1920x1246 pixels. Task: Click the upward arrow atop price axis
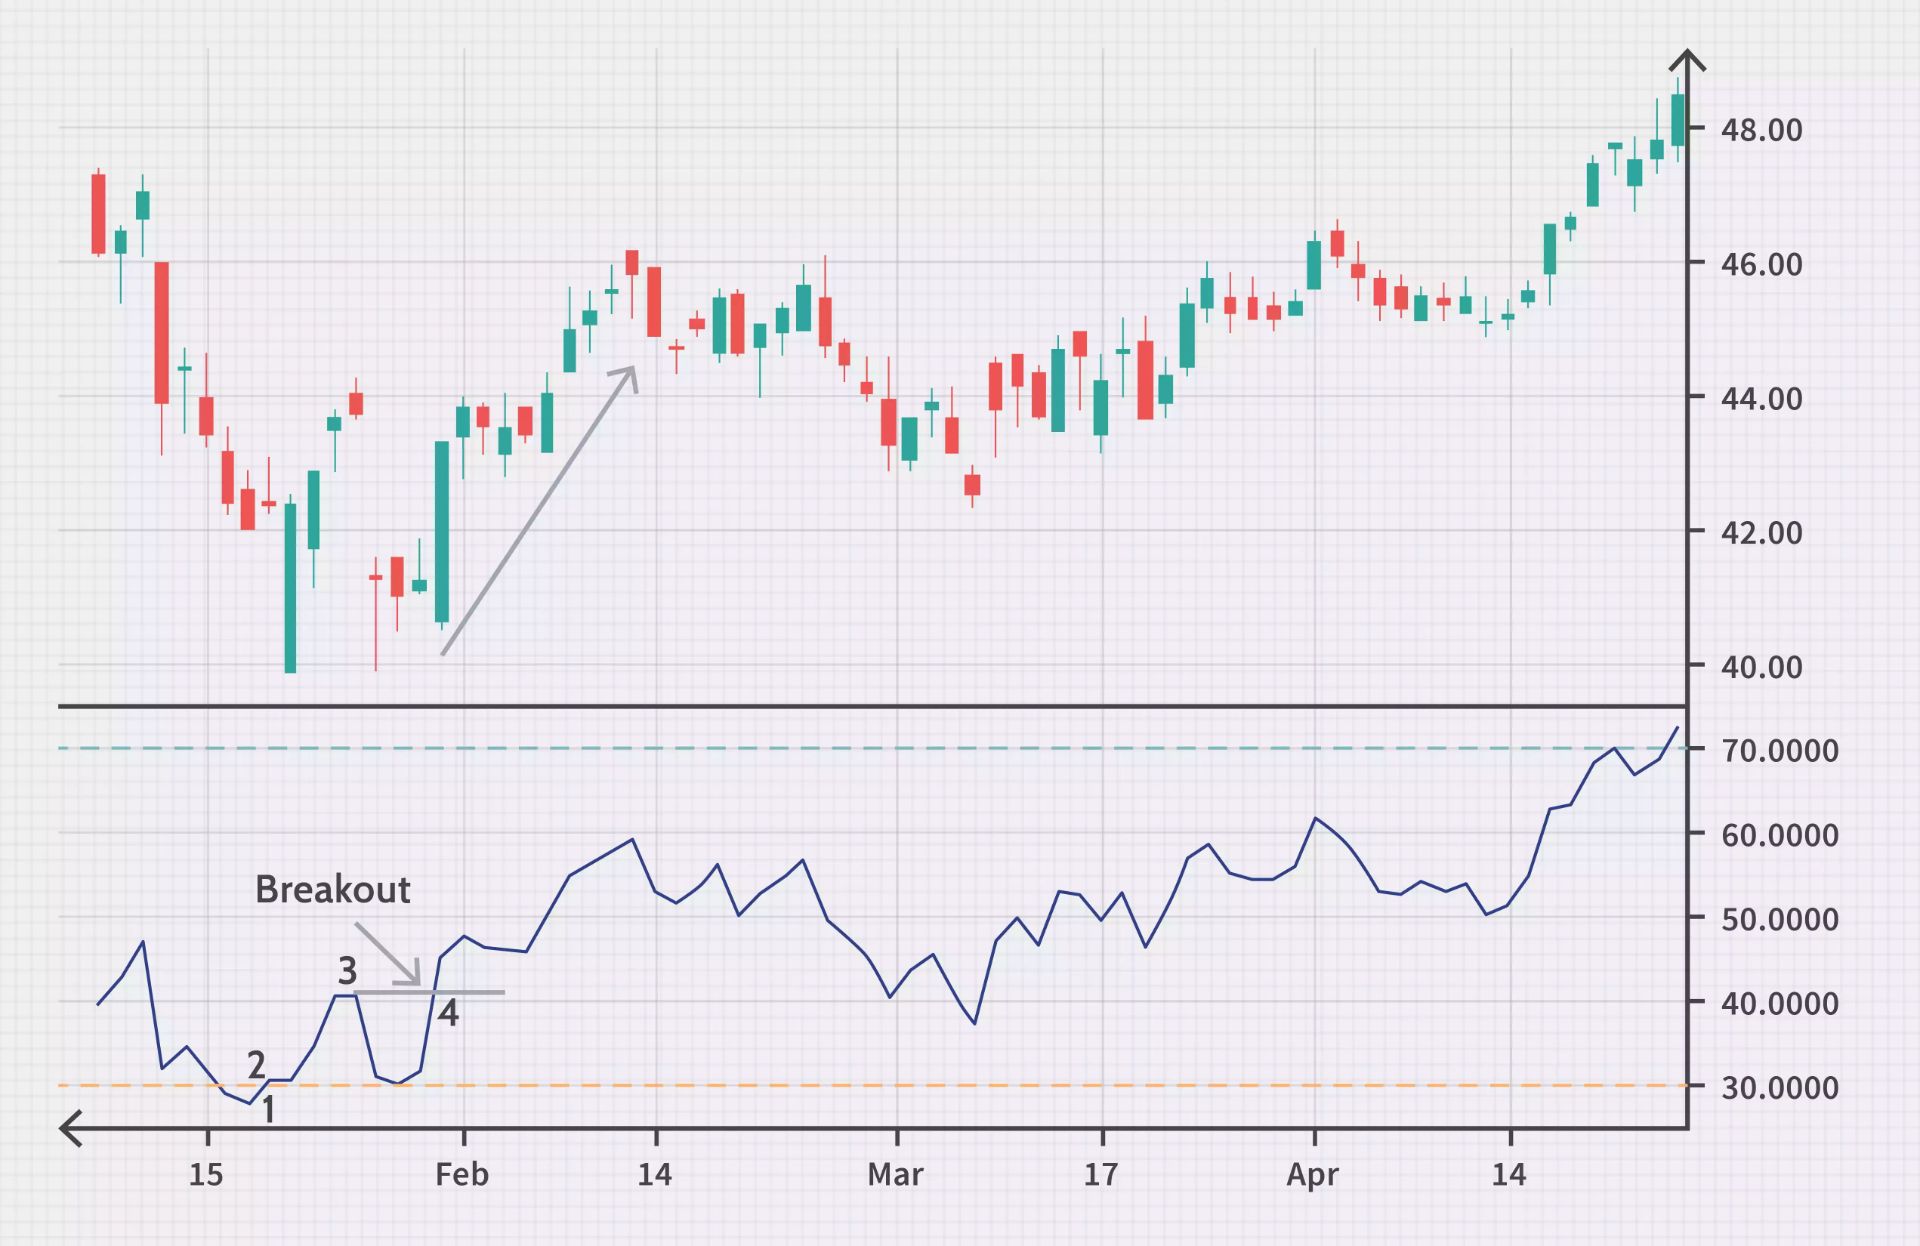click(1688, 60)
